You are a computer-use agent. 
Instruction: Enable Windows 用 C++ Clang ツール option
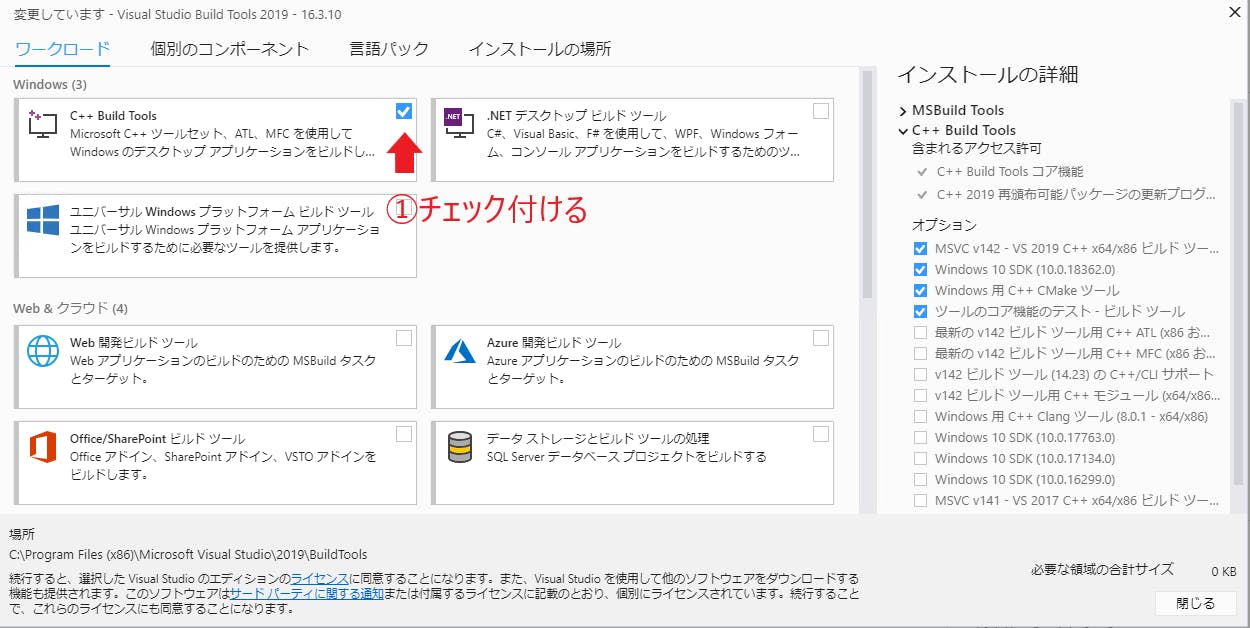(x=920, y=416)
